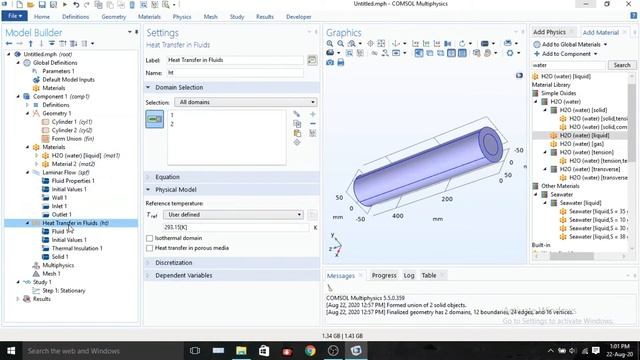Click the taskbar search box
The width and height of the screenshot is (640, 360).
[103, 351]
